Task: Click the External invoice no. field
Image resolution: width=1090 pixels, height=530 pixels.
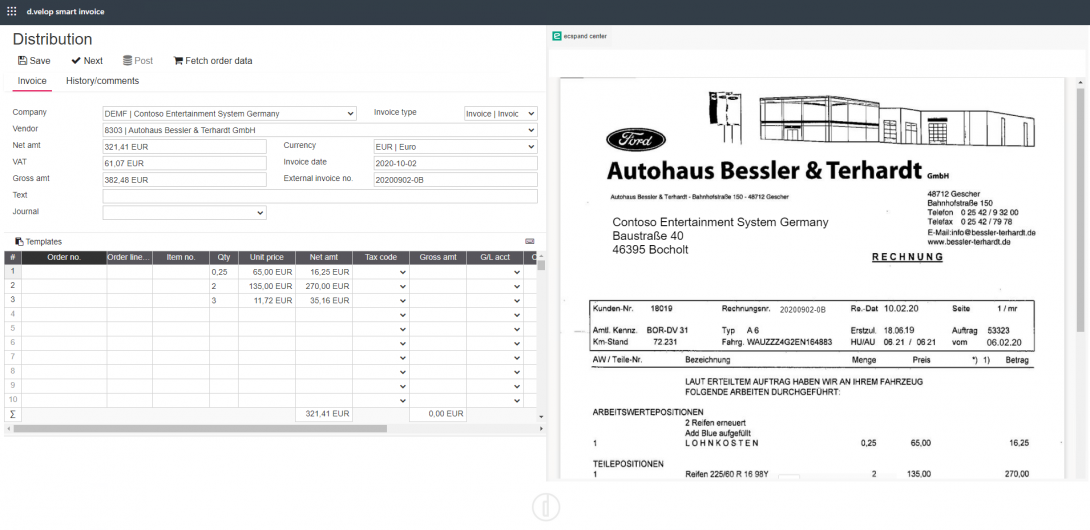Action: tap(455, 179)
